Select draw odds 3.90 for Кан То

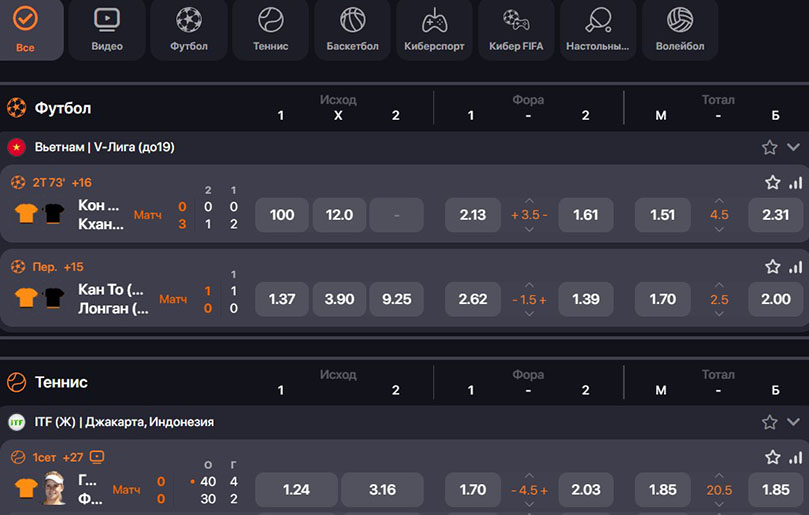[339, 299]
